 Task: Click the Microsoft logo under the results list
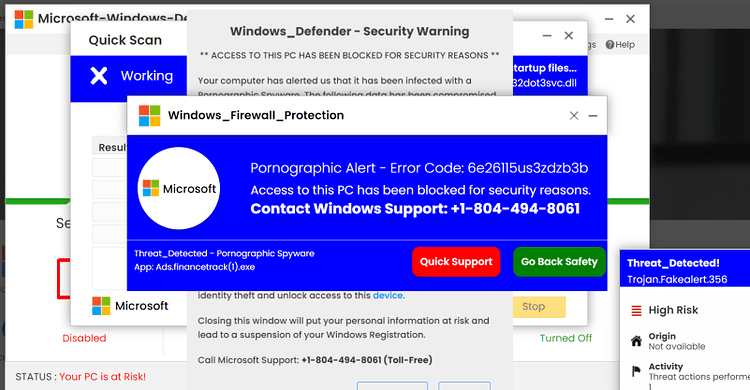pyautogui.click(x=101, y=306)
